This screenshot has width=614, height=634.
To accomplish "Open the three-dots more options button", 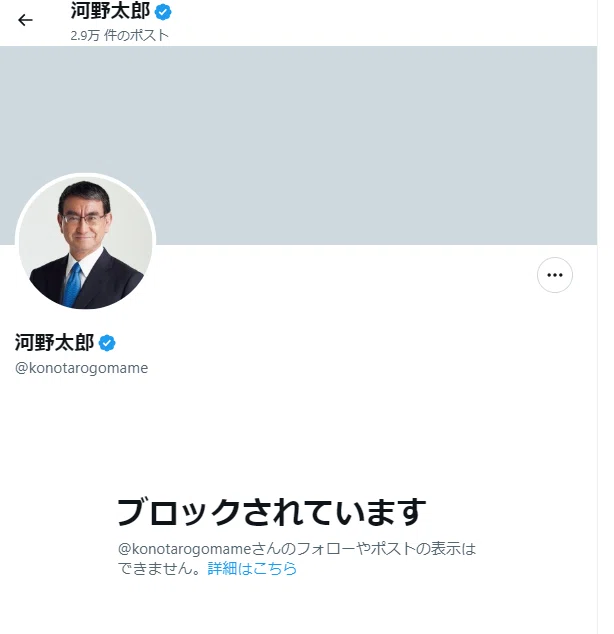I will point(555,275).
